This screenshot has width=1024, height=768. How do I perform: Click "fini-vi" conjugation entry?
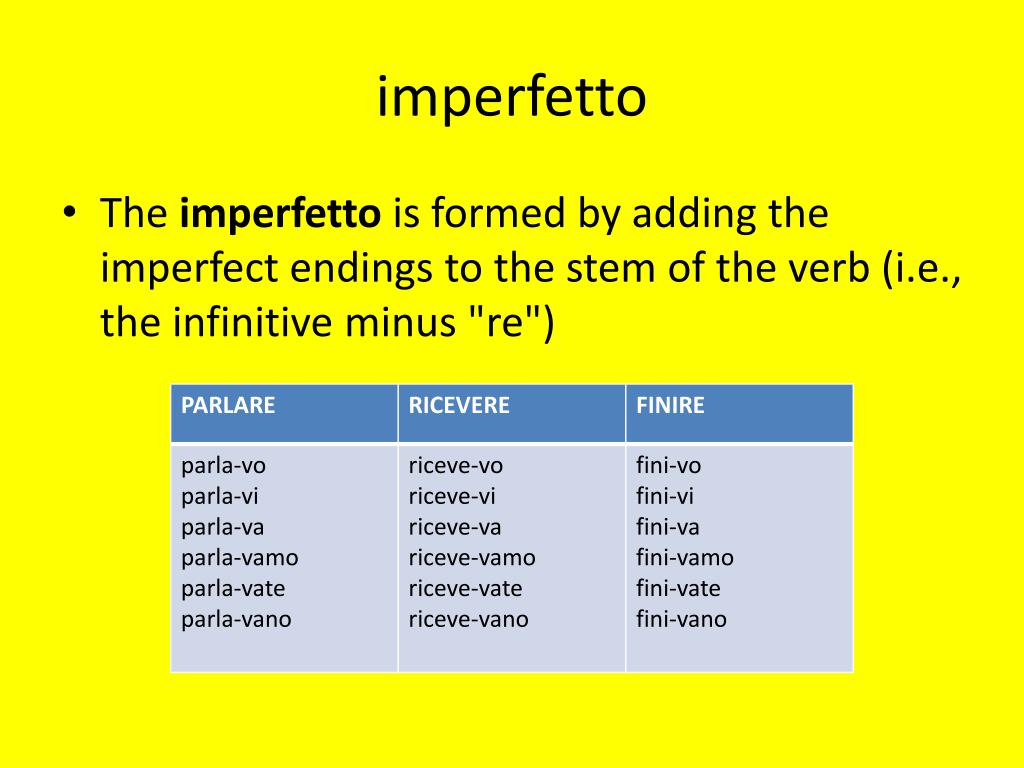click(665, 496)
